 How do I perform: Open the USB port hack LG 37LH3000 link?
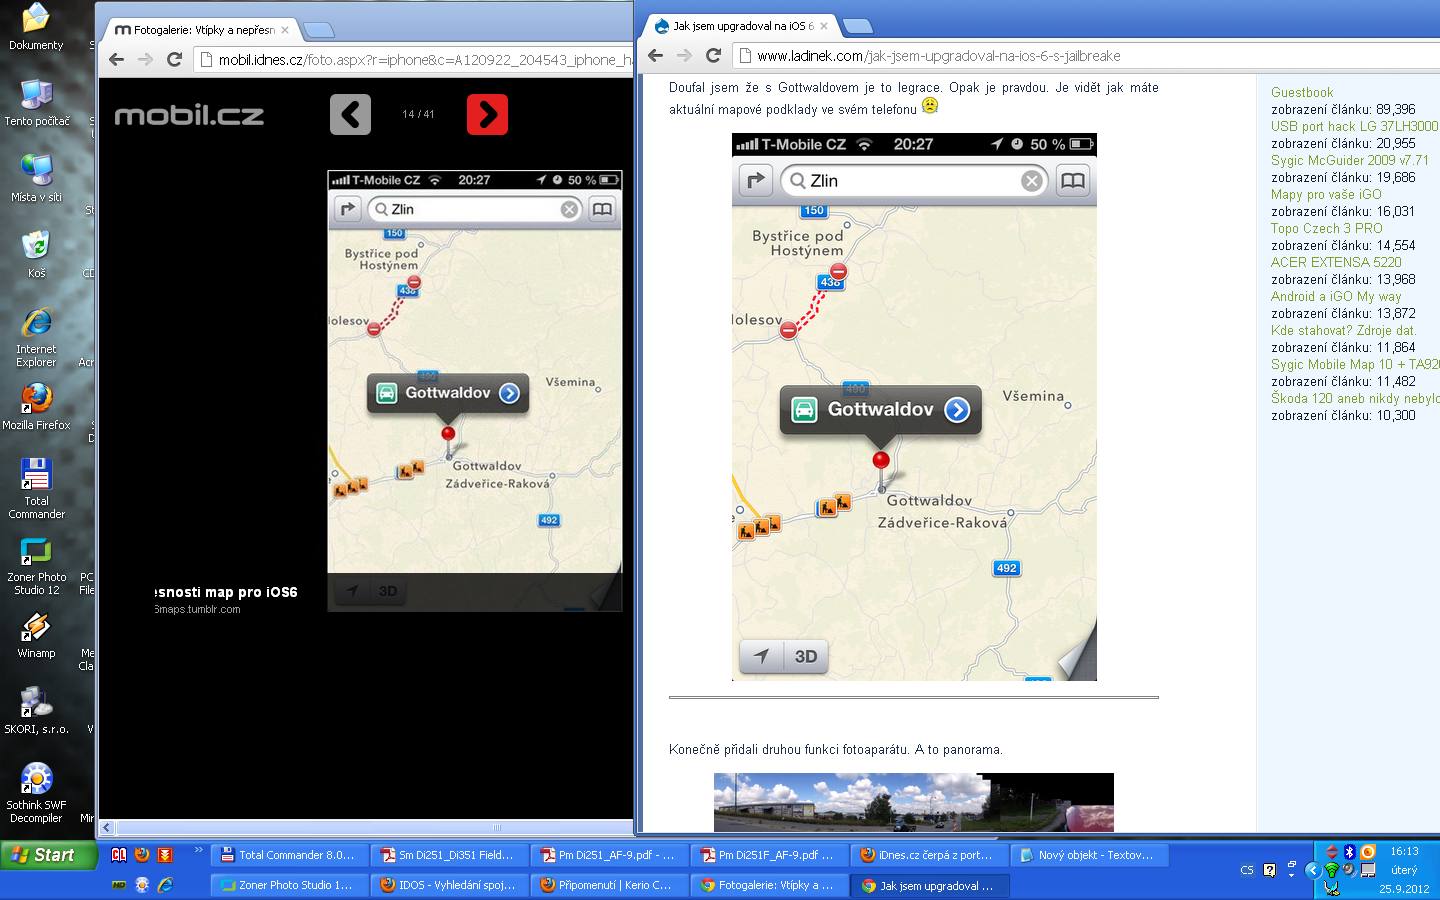point(1354,126)
